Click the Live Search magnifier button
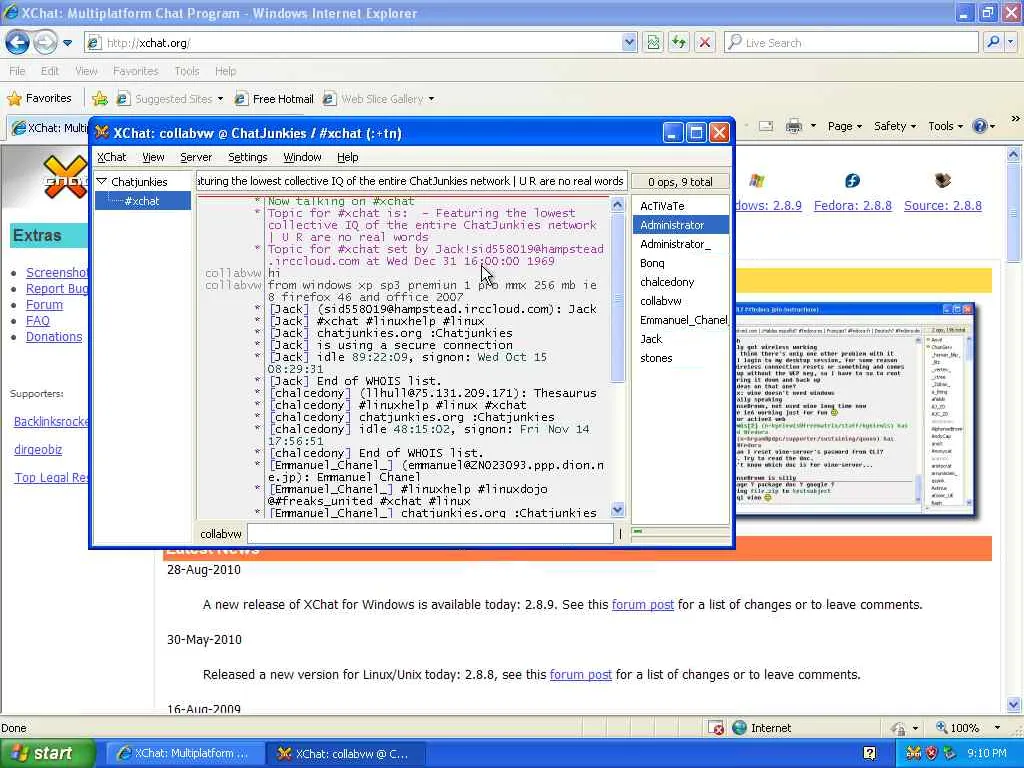This screenshot has width=1024, height=768. 993,43
